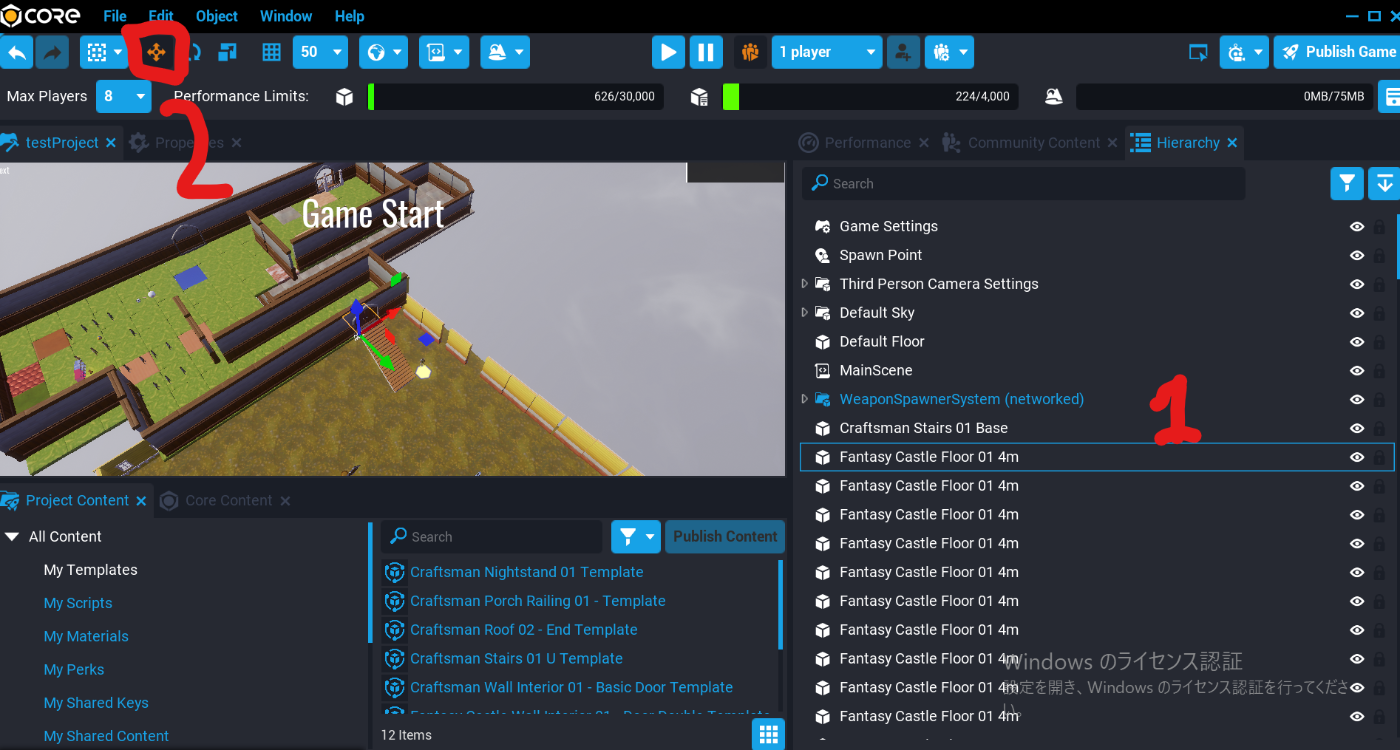Viewport: 1400px width, 750px height.
Task: Select the Rotate tool
Action: point(192,52)
